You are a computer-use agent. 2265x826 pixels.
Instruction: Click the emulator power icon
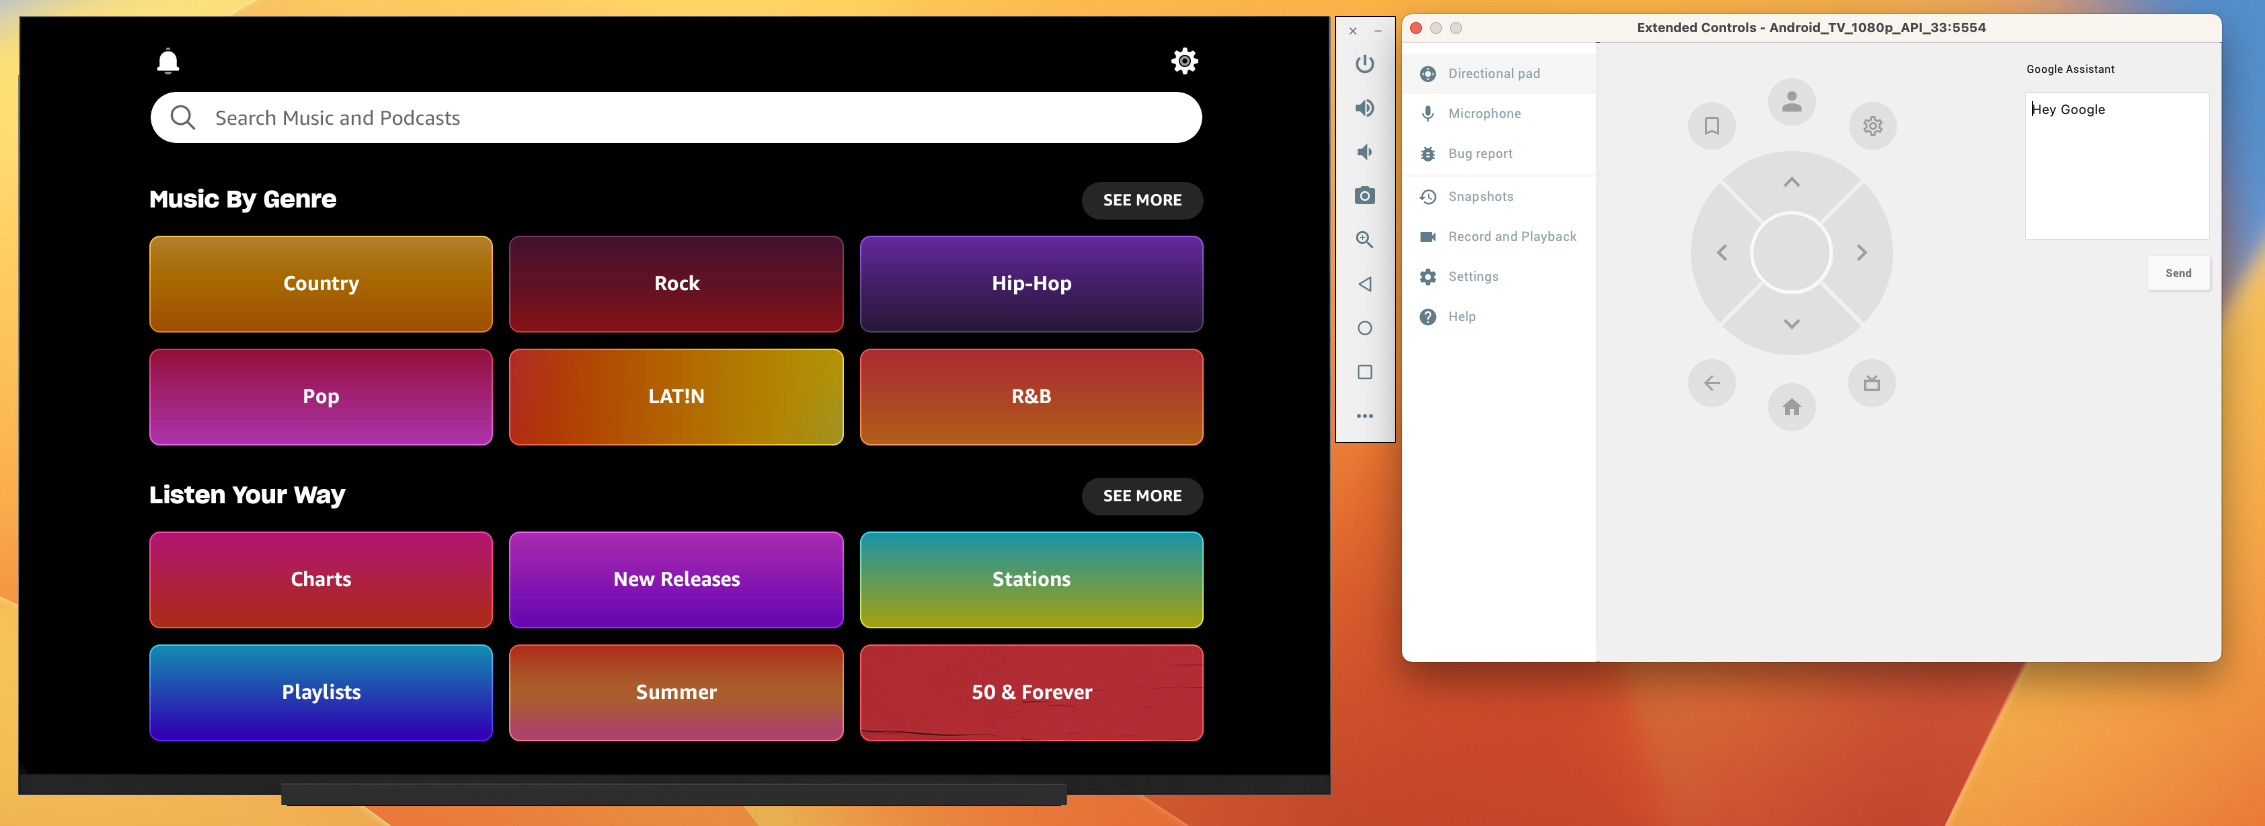coord(1365,64)
